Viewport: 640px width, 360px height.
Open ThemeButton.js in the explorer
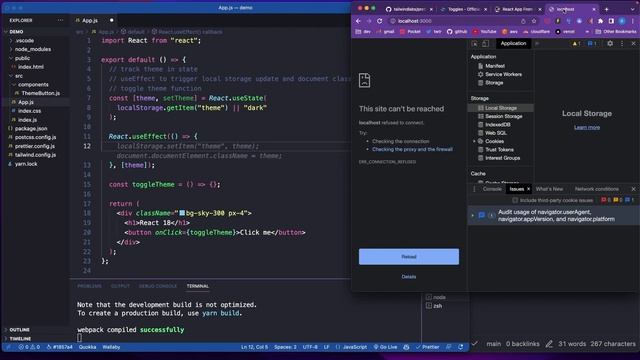[40, 93]
